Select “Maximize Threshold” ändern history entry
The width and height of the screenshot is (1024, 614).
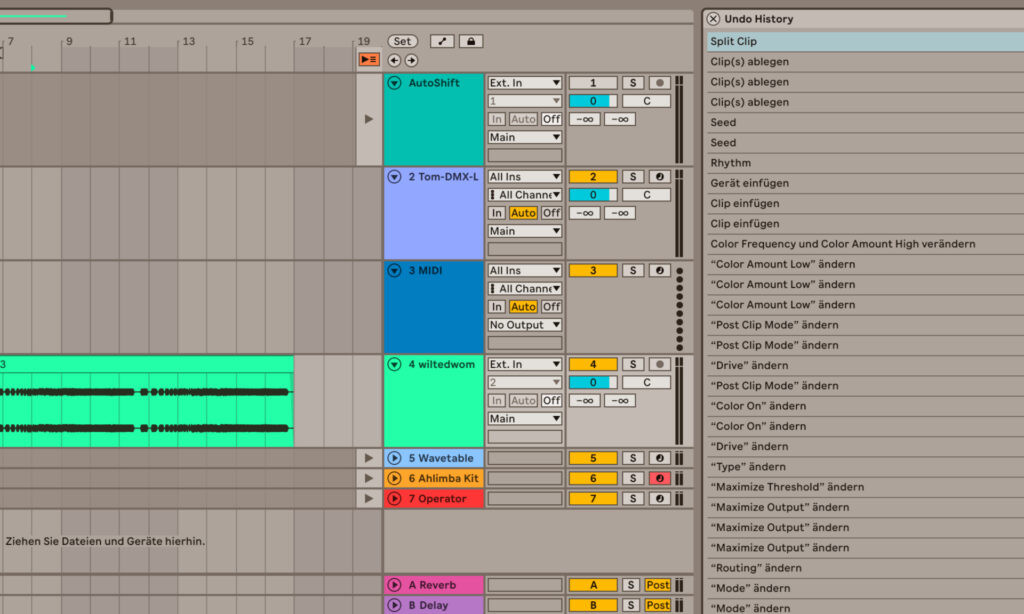[x=865, y=487]
